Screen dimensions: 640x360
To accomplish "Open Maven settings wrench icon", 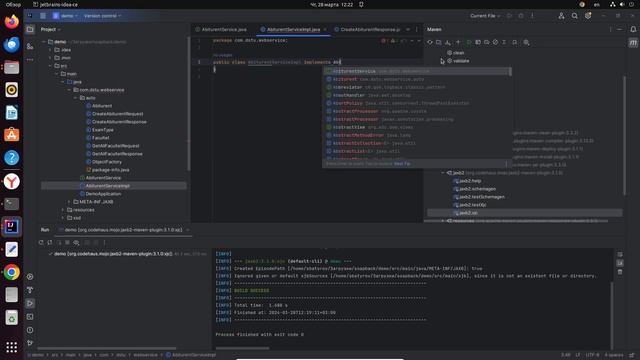I will 526,42.
